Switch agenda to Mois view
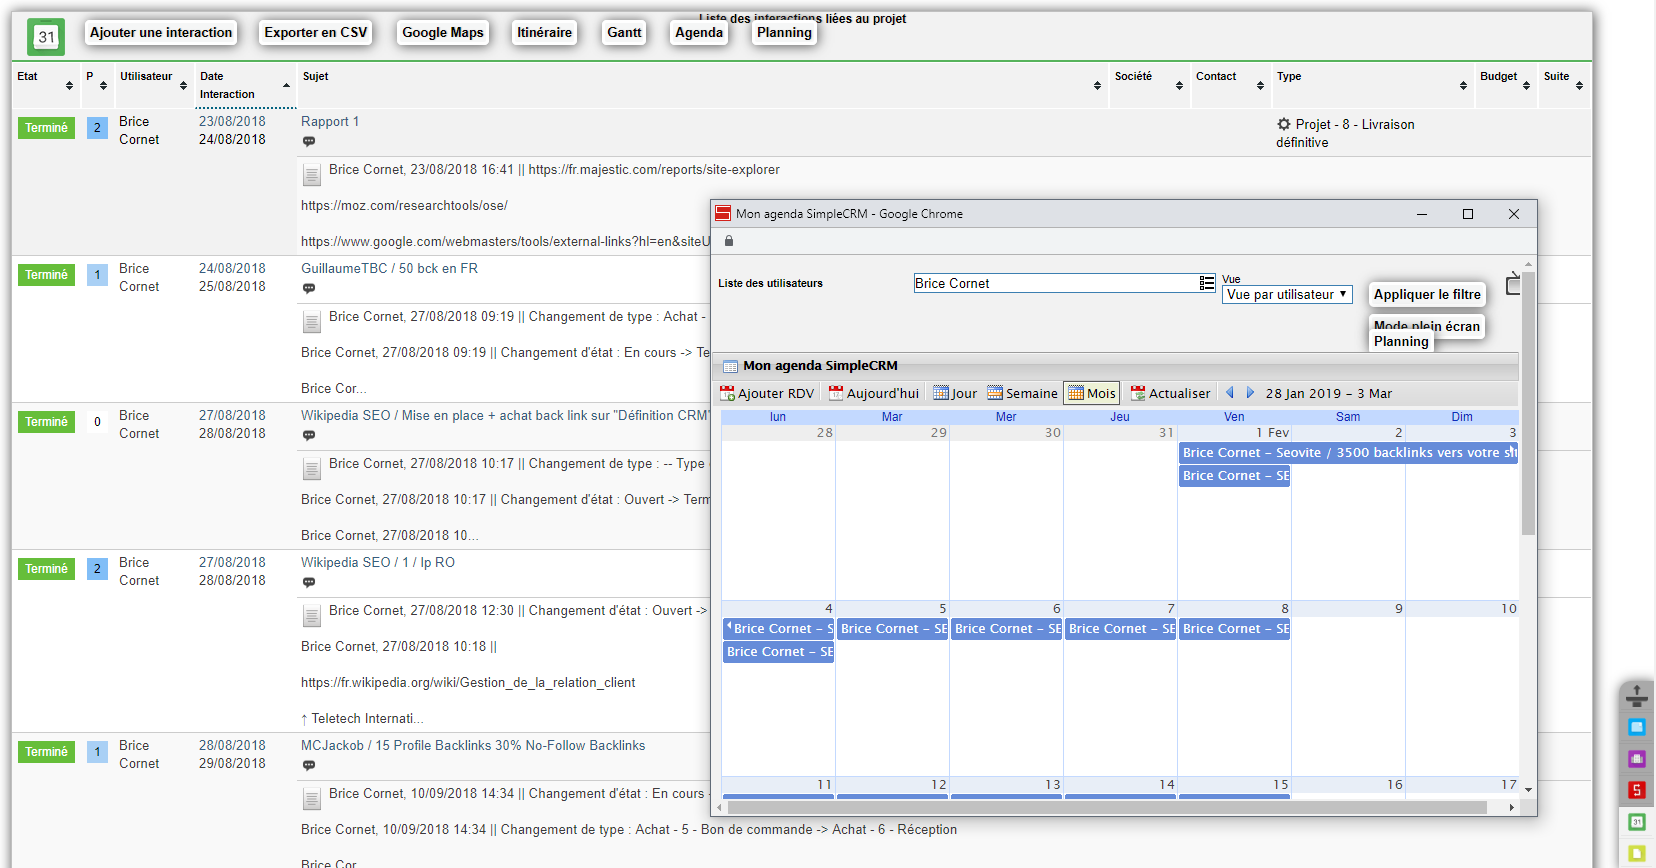 click(x=1092, y=393)
